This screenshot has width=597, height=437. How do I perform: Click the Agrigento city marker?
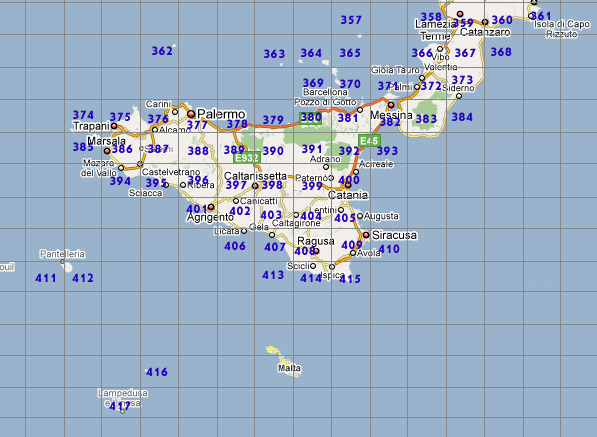[x=211, y=207]
